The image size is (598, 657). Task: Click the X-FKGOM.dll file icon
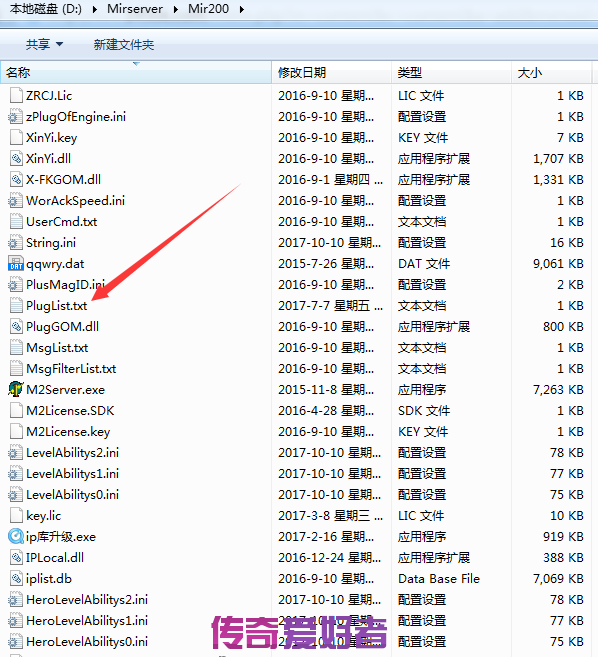tap(16, 179)
